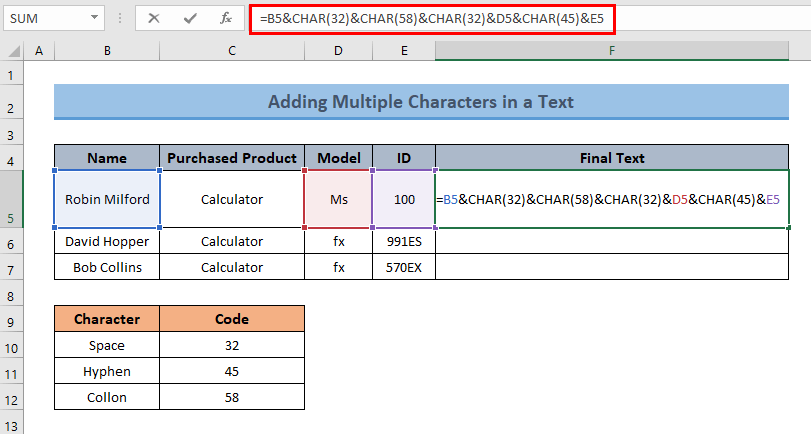The image size is (811, 434).
Task: Click the title 'Adding Multiple Characters in a Text'
Action: [420, 102]
